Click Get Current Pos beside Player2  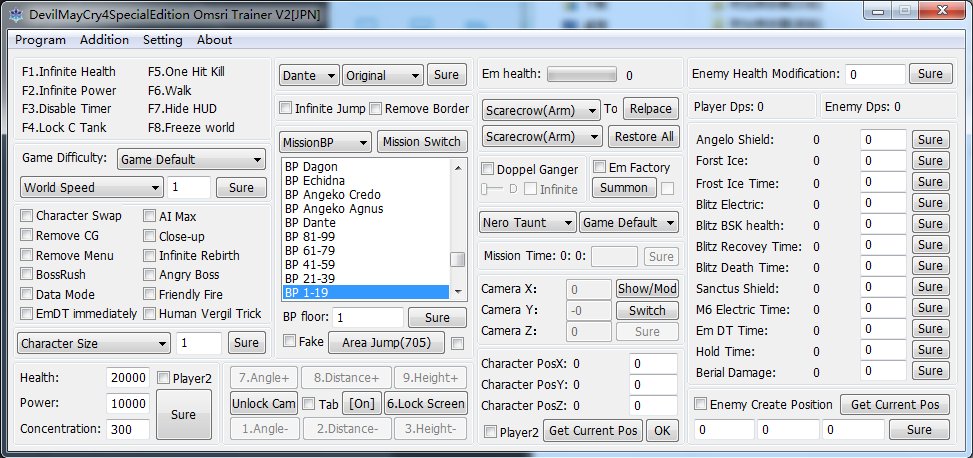(593, 431)
